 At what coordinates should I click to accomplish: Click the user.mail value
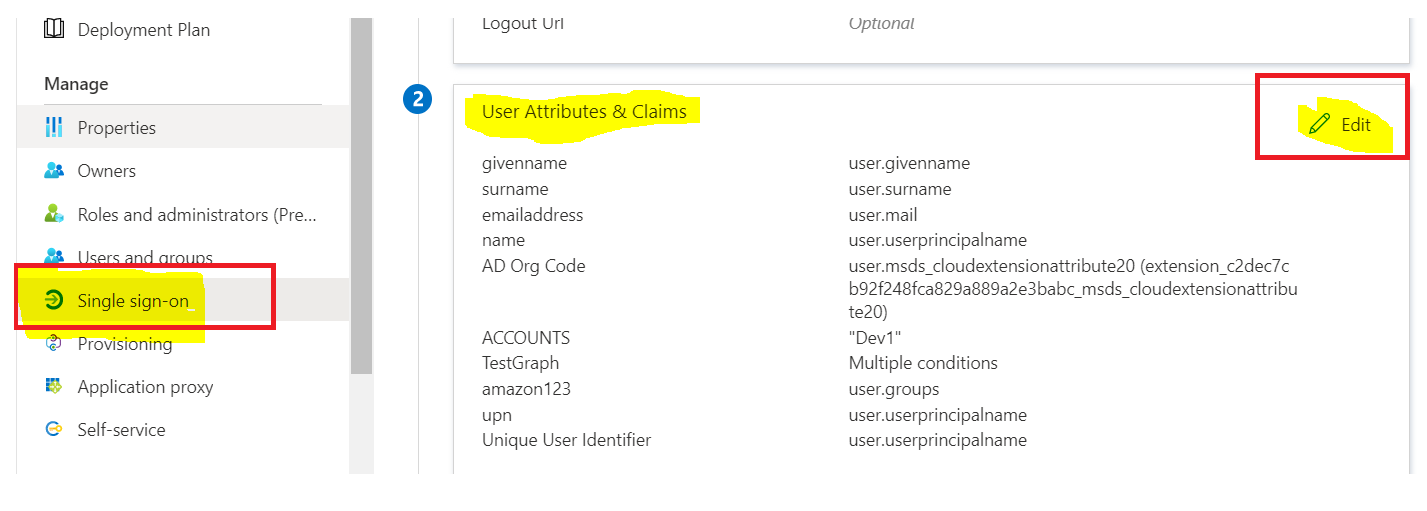pos(883,215)
